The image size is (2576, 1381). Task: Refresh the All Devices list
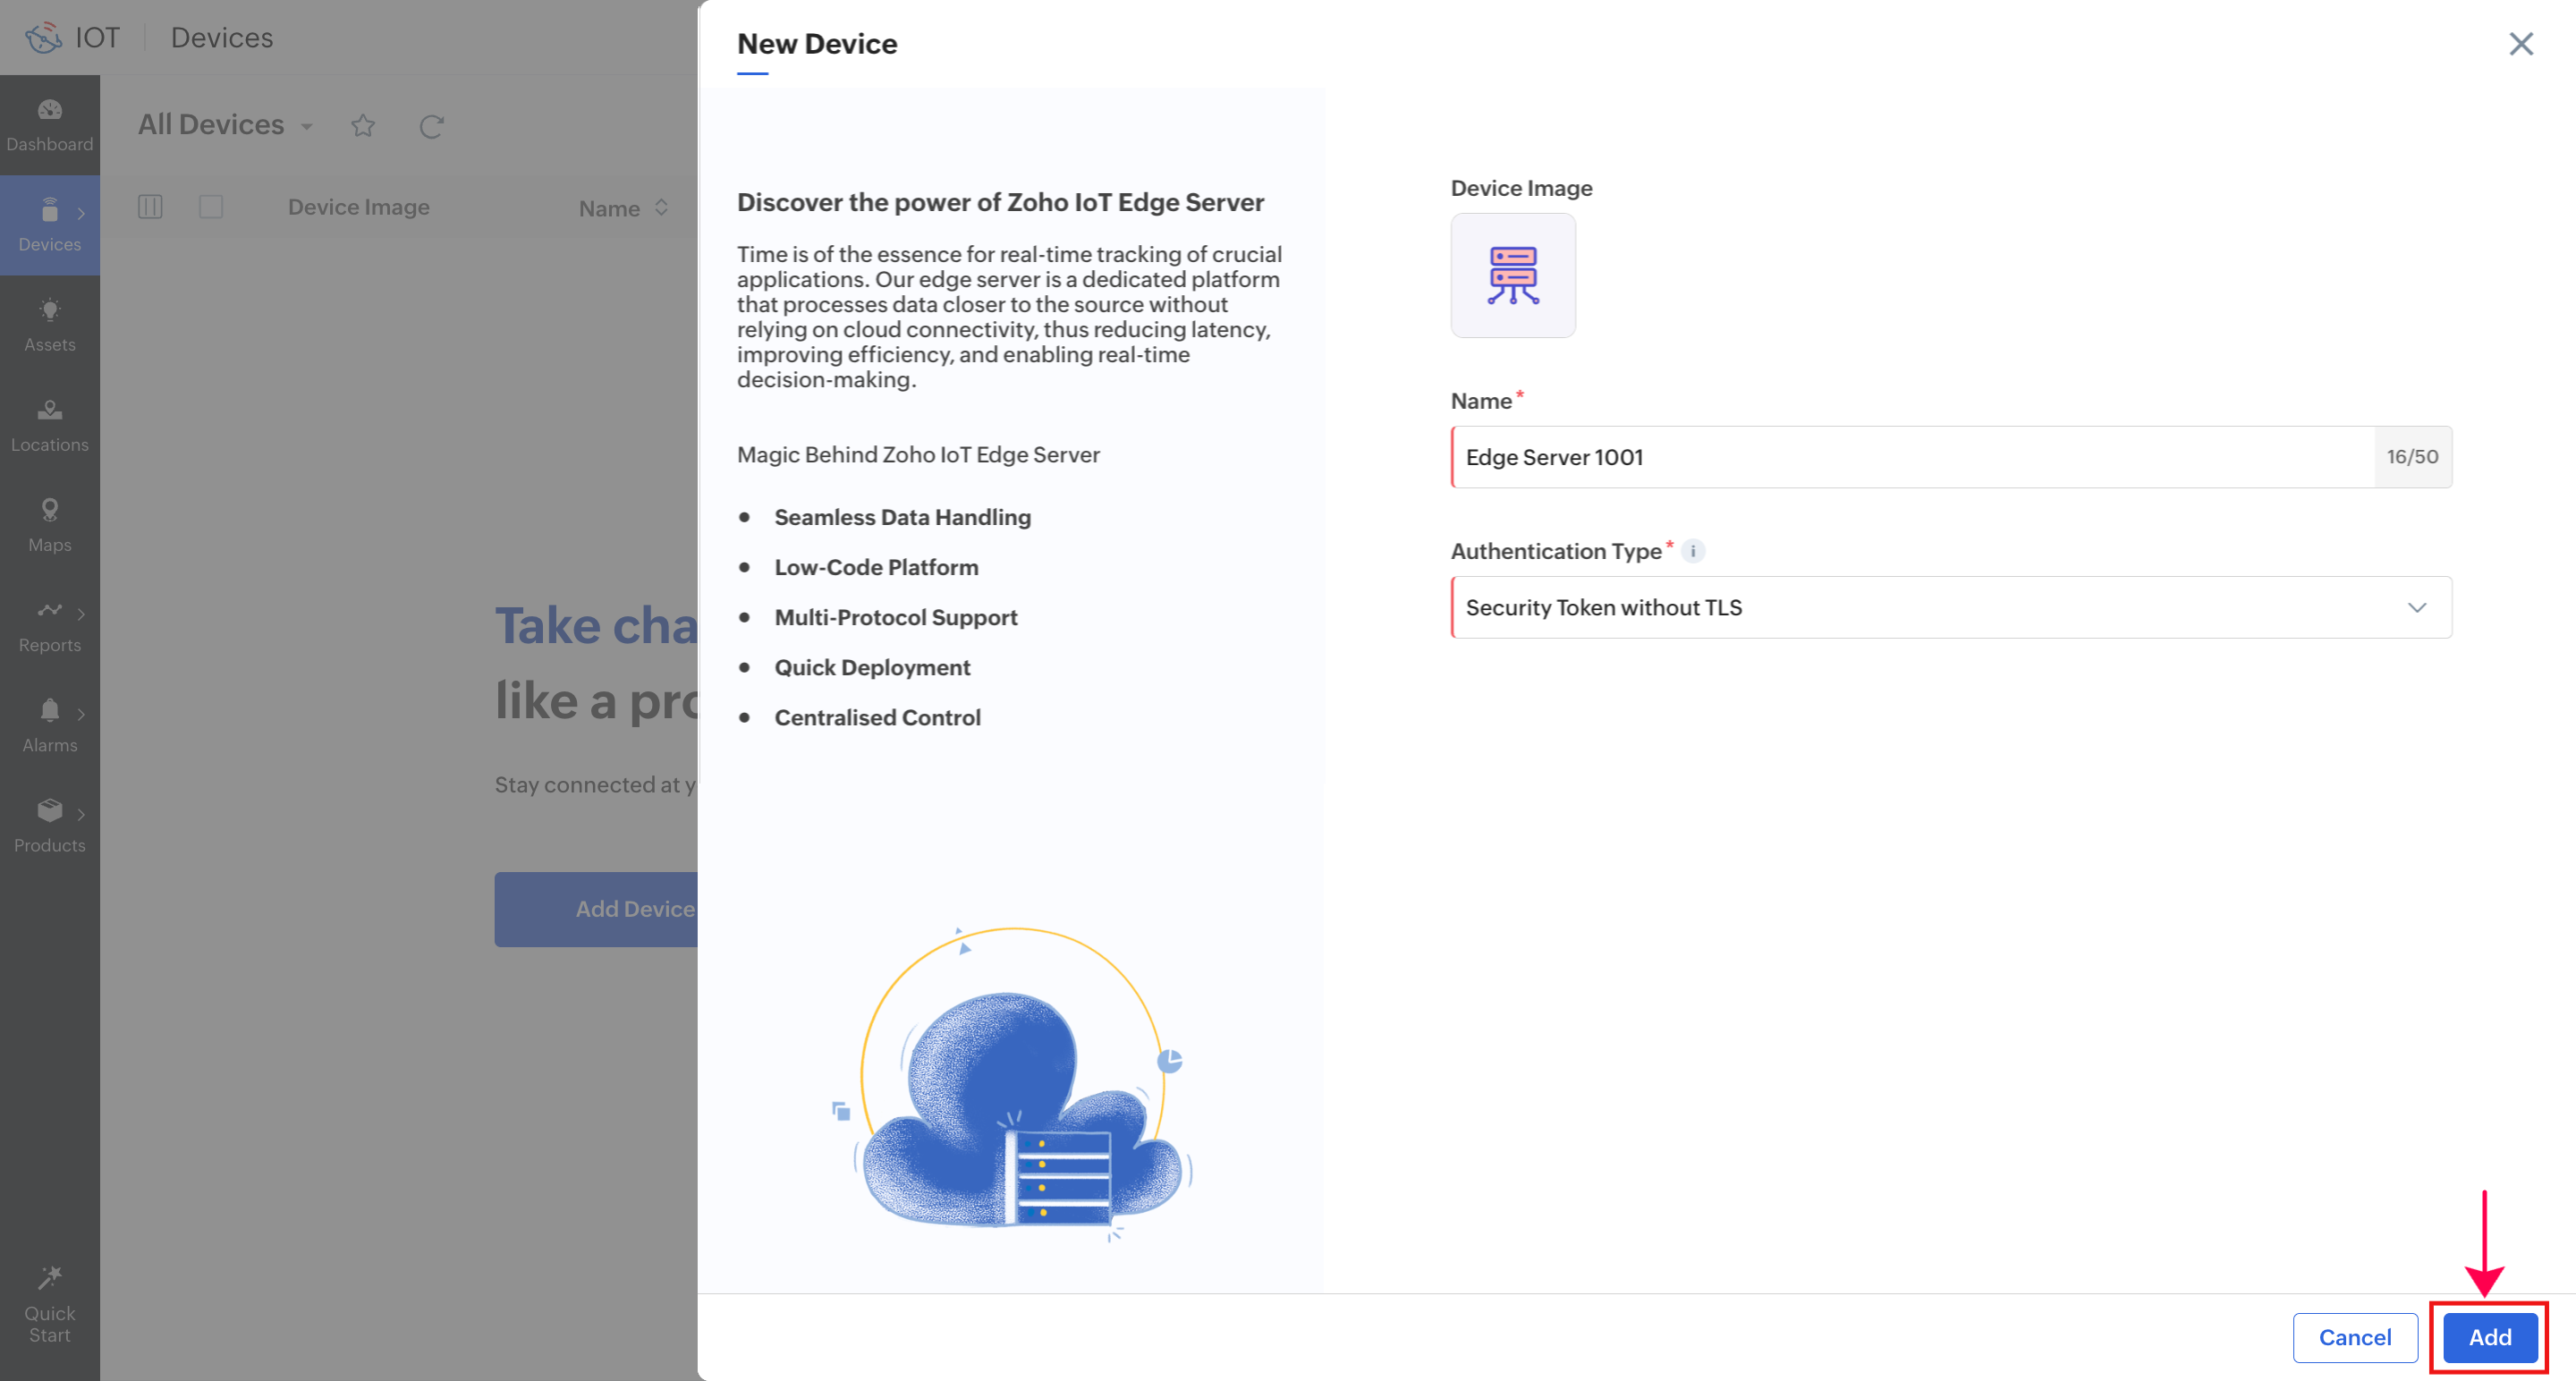pyautogui.click(x=431, y=126)
